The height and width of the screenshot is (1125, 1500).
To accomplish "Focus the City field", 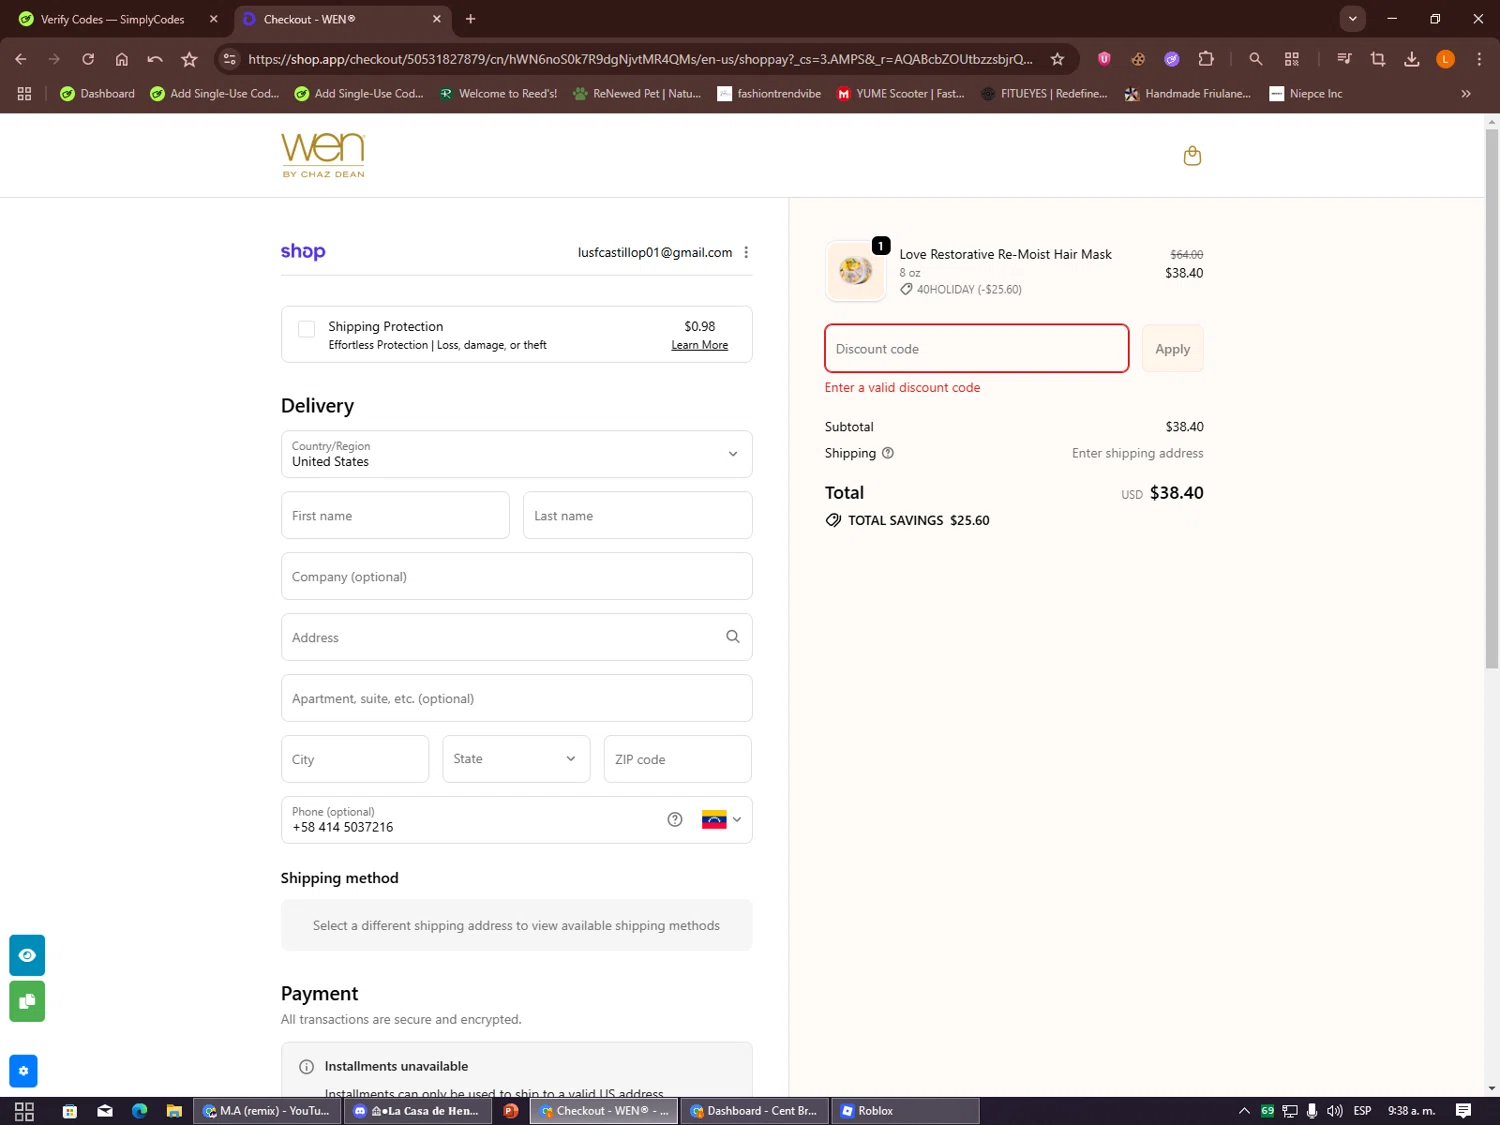I will pos(355,759).
